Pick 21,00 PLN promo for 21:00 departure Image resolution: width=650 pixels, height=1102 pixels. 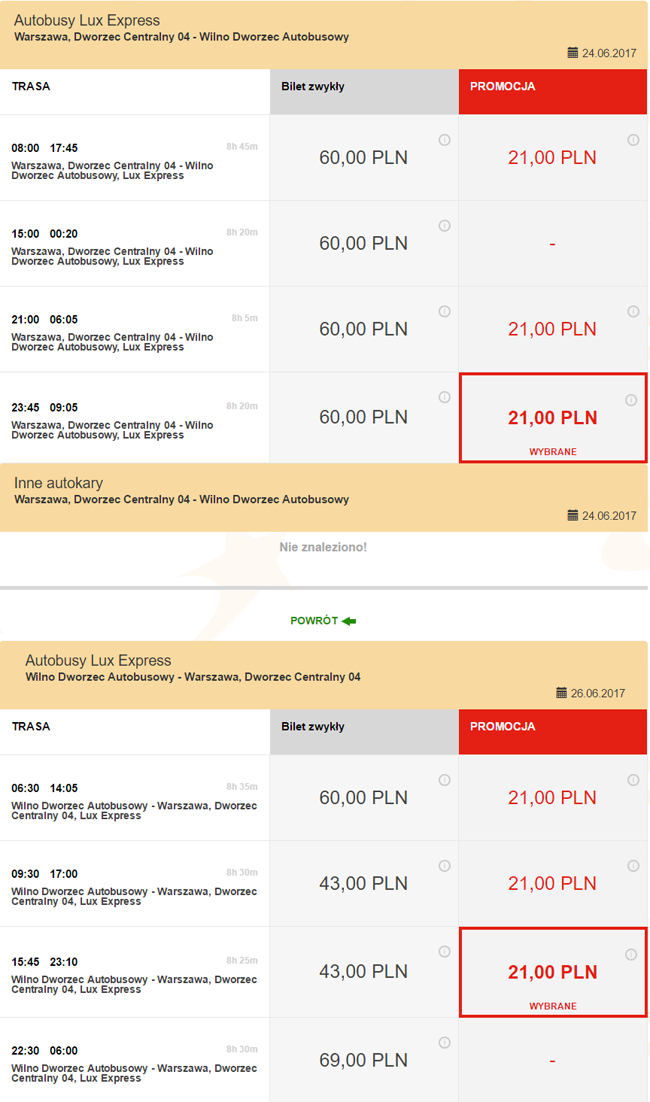551,330
